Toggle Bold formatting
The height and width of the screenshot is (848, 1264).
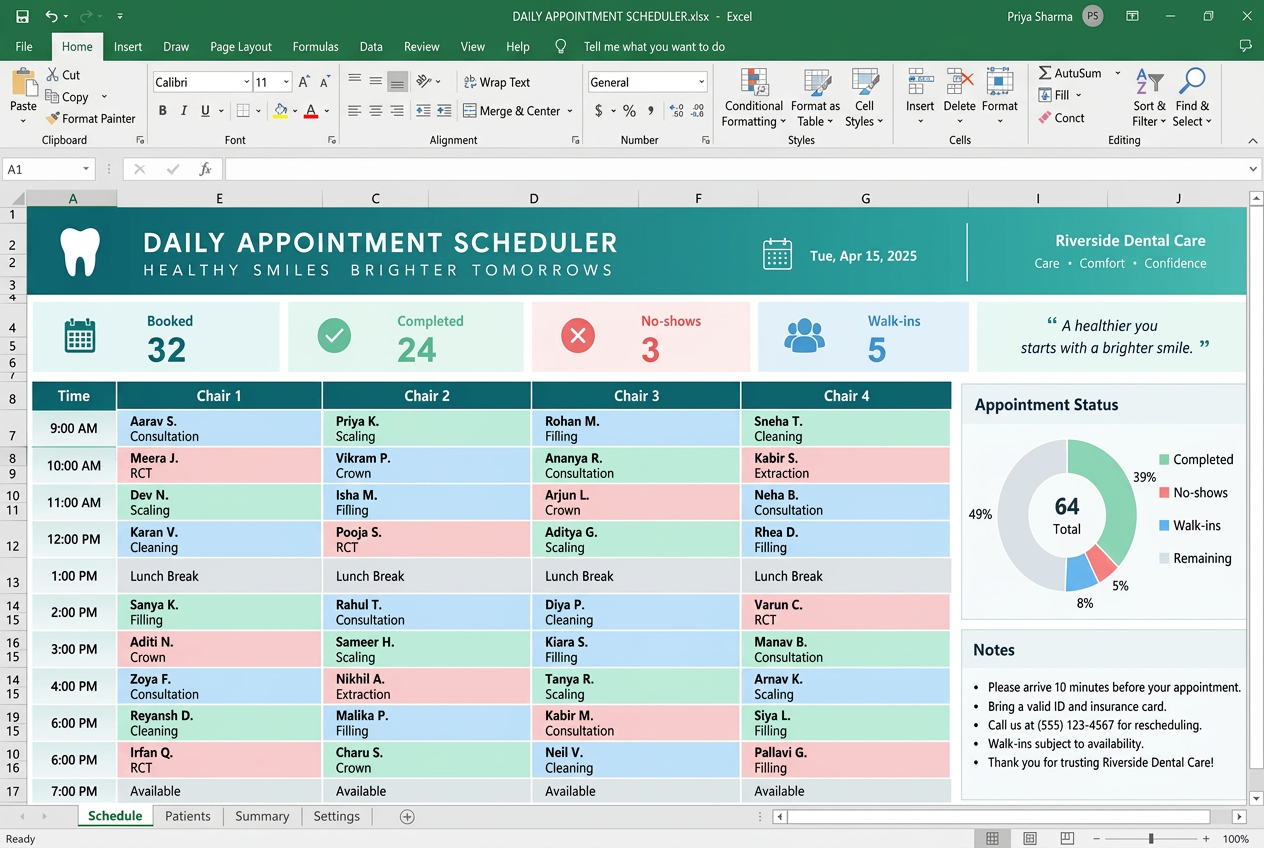163,111
